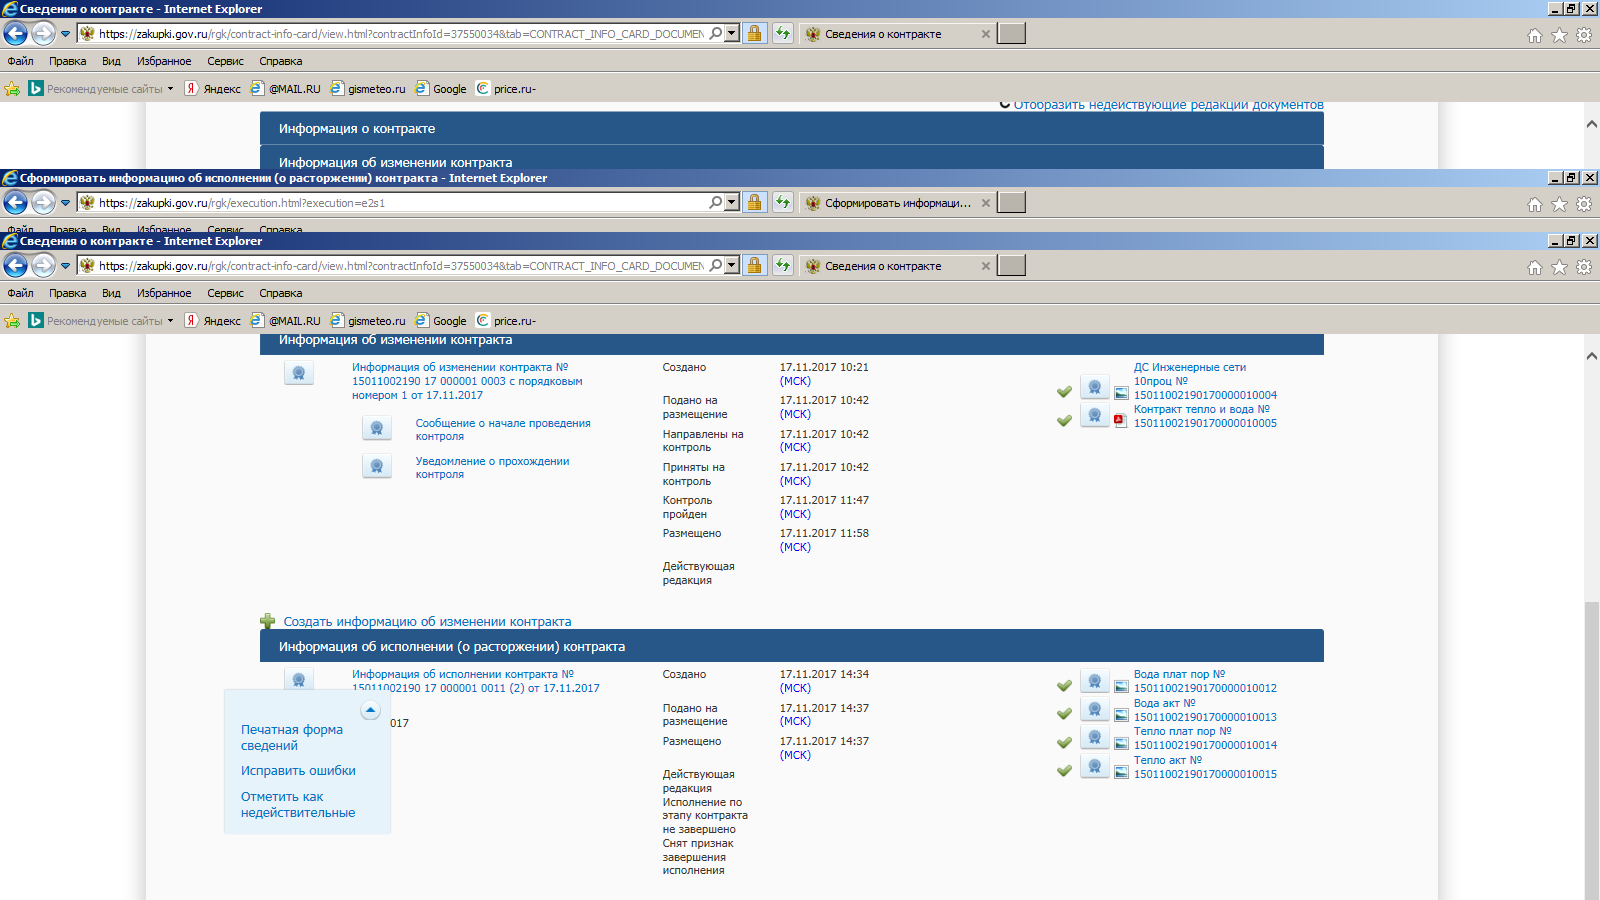The height and width of the screenshot is (900, 1600).
Task: Expand Отобразить недействующие редакции документов
Action: pos(1167,105)
